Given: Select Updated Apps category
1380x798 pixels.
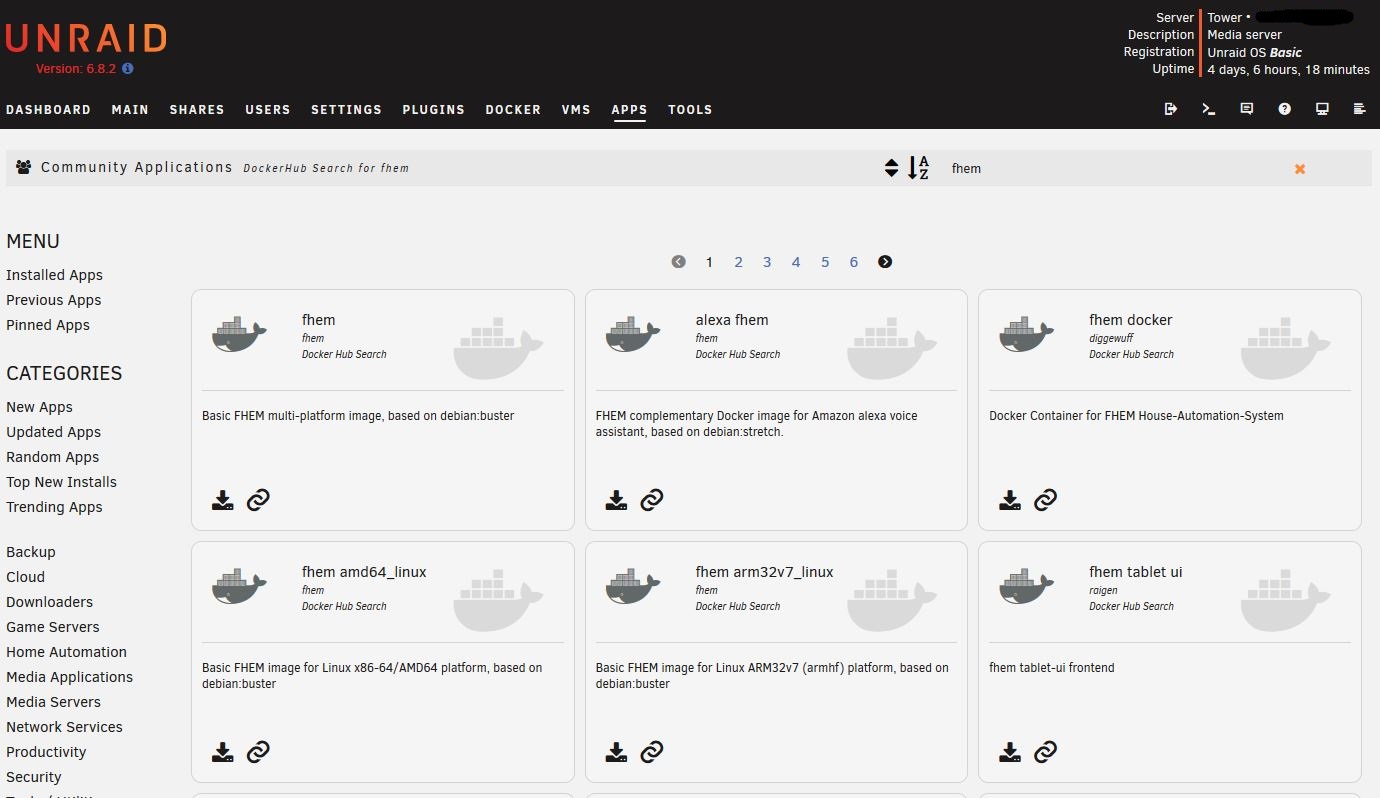Looking at the screenshot, I should (x=53, y=432).
